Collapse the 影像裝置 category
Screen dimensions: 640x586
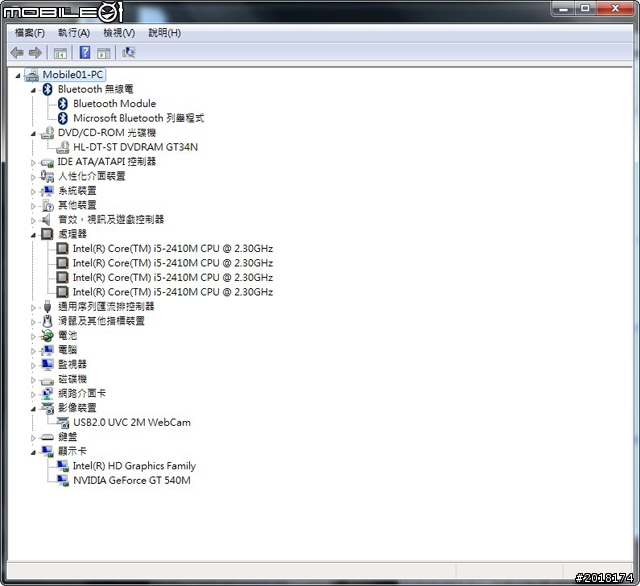tap(33, 409)
